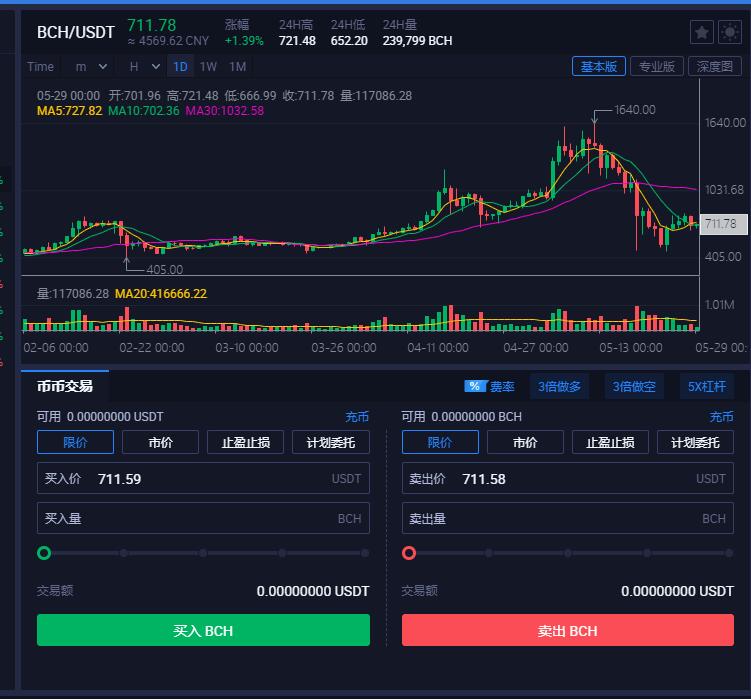Screen dimensions: 751x699
Task: Click the red sell amount slider handle
Action: (409, 553)
